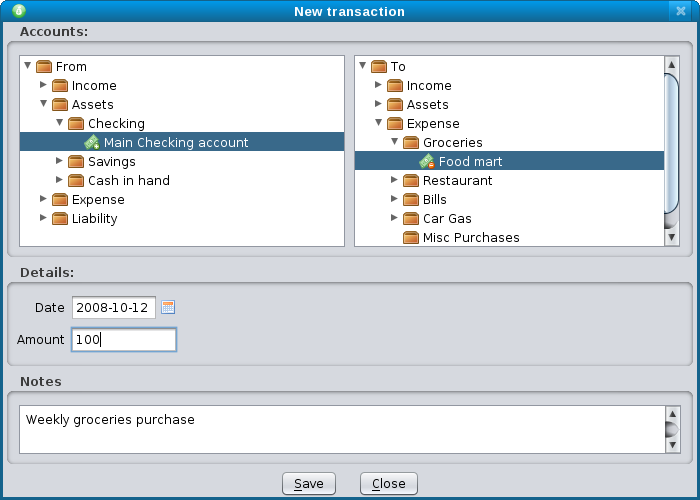Viewport: 700px width, 500px height.
Task: Select 'Bills' label in To tree
Action: point(435,200)
